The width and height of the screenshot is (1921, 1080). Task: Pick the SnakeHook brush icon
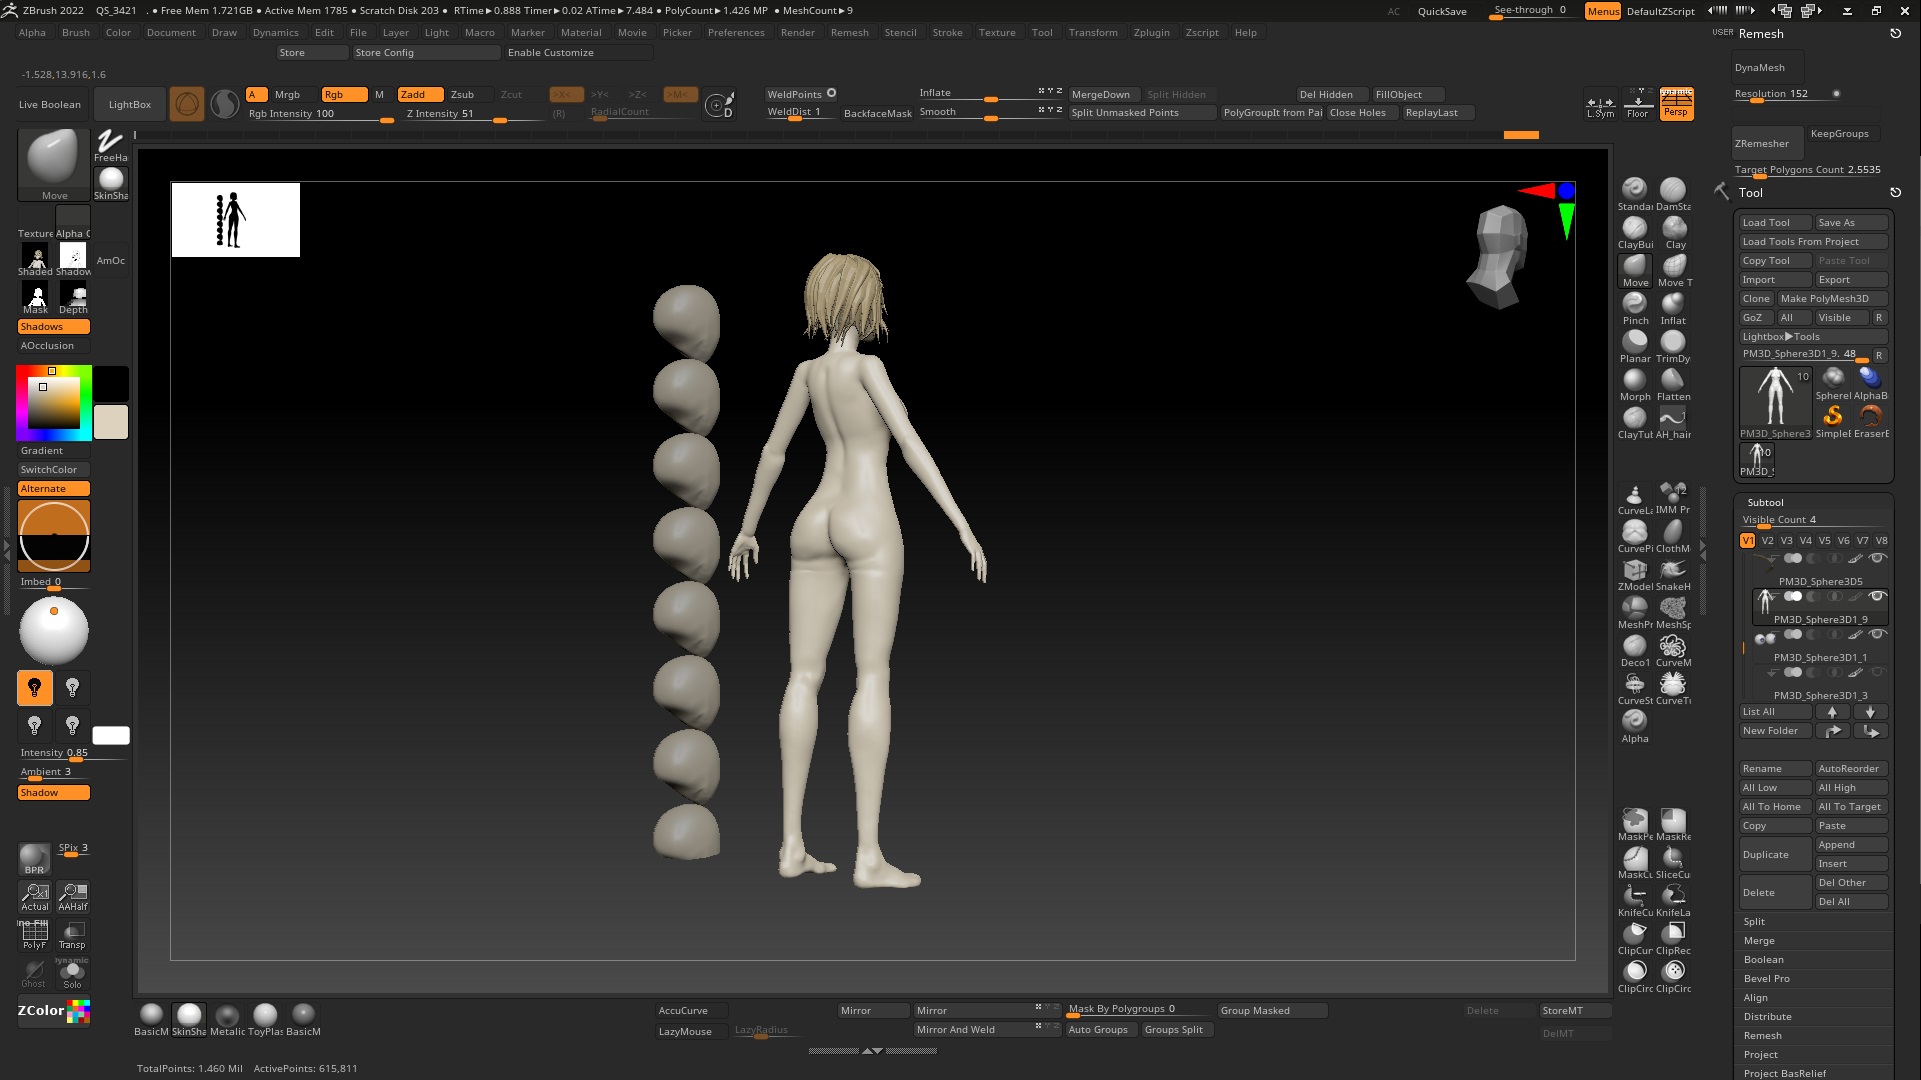1672,571
